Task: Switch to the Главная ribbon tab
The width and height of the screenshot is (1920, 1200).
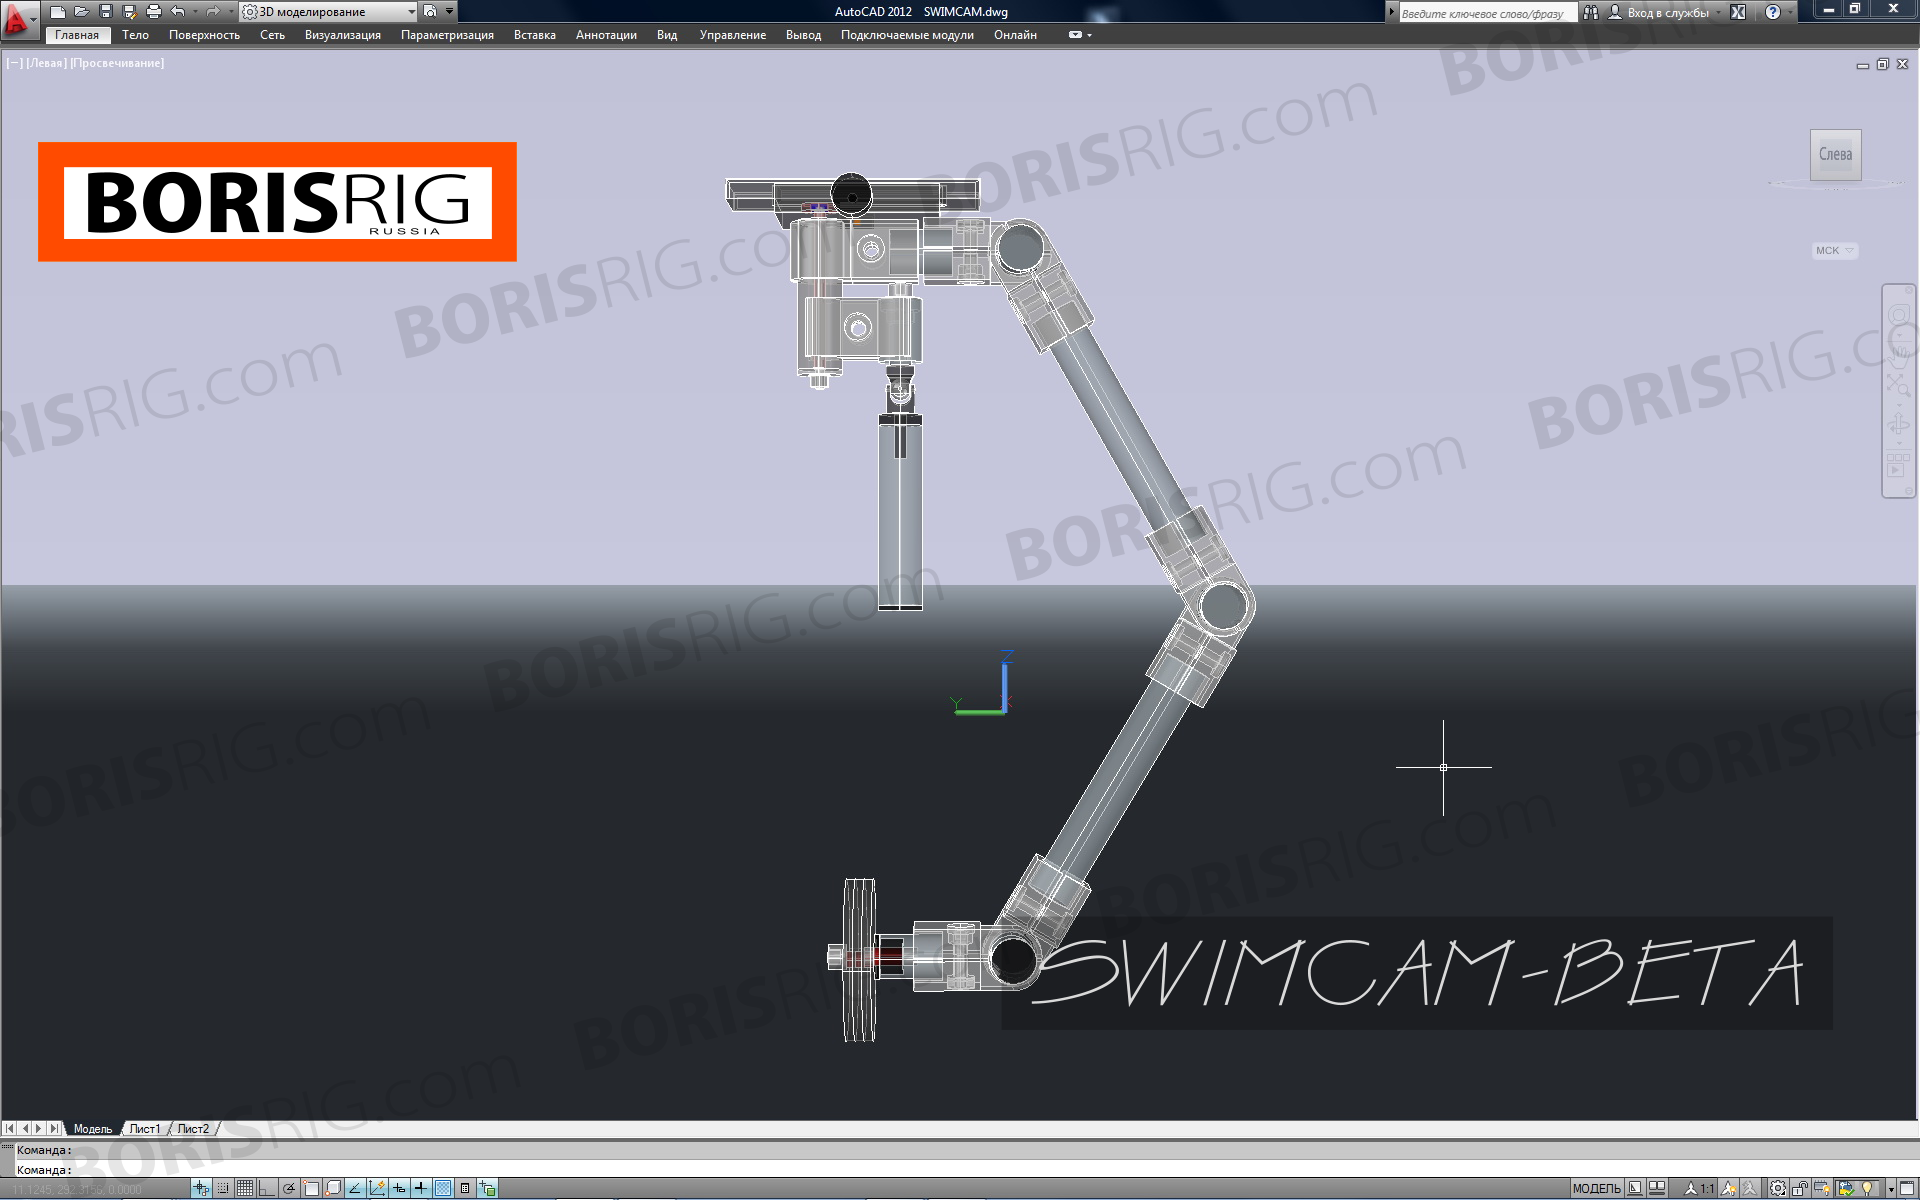Action: (77, 35)
